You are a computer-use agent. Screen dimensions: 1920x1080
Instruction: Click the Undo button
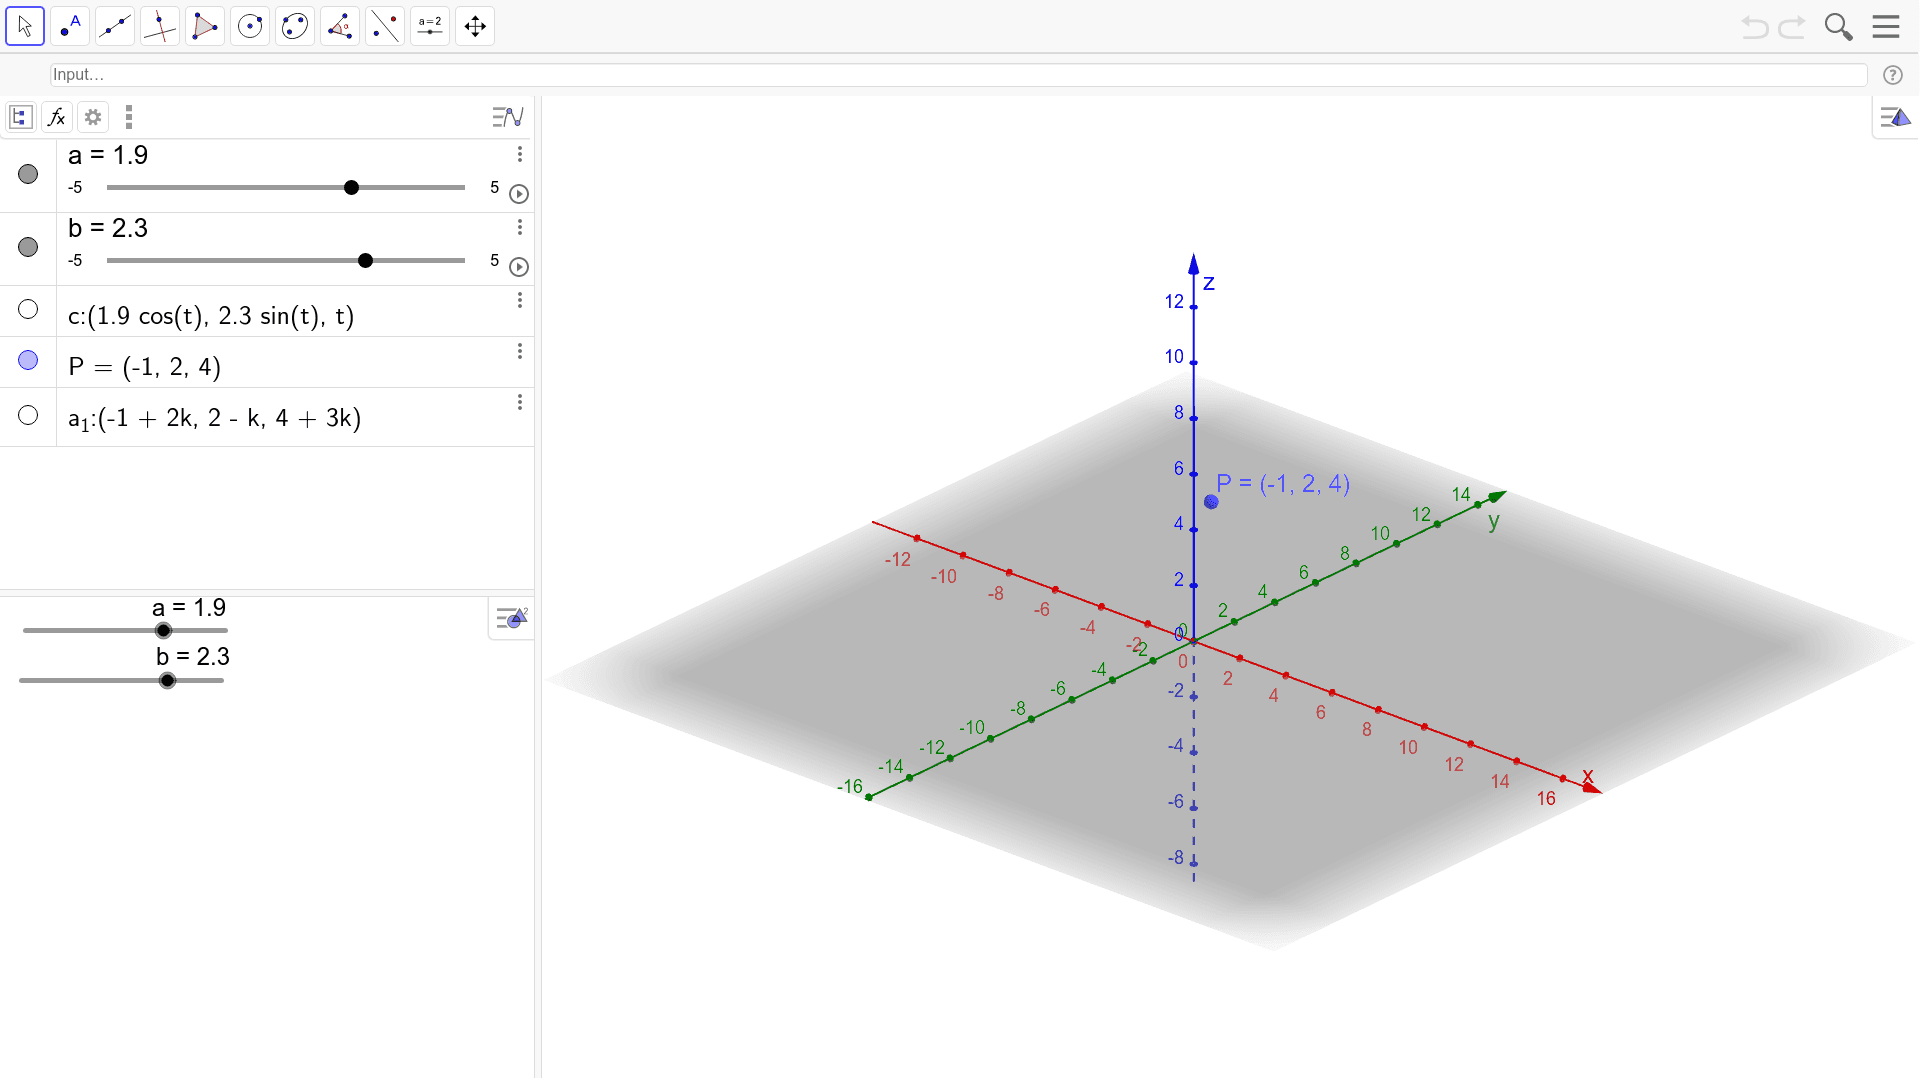coord(1755,27)
